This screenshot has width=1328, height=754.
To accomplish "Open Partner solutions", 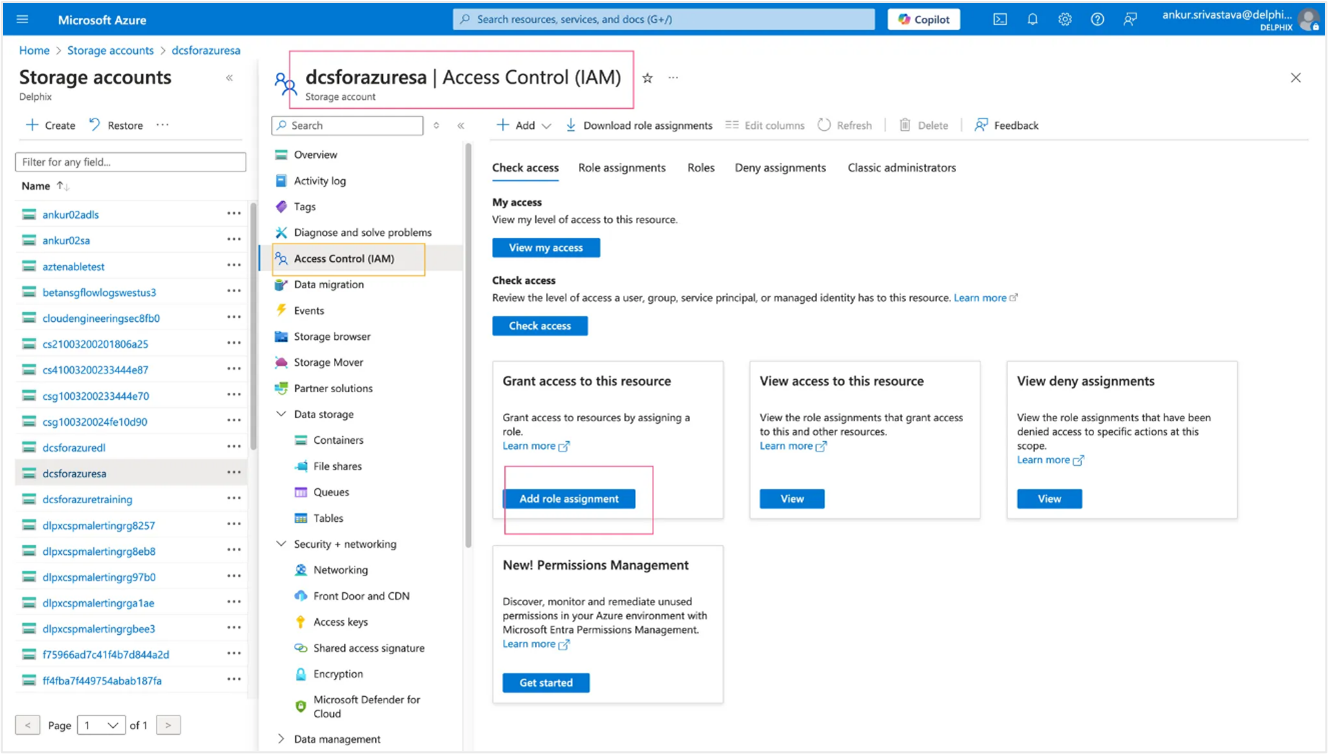I will pos(333,388).
